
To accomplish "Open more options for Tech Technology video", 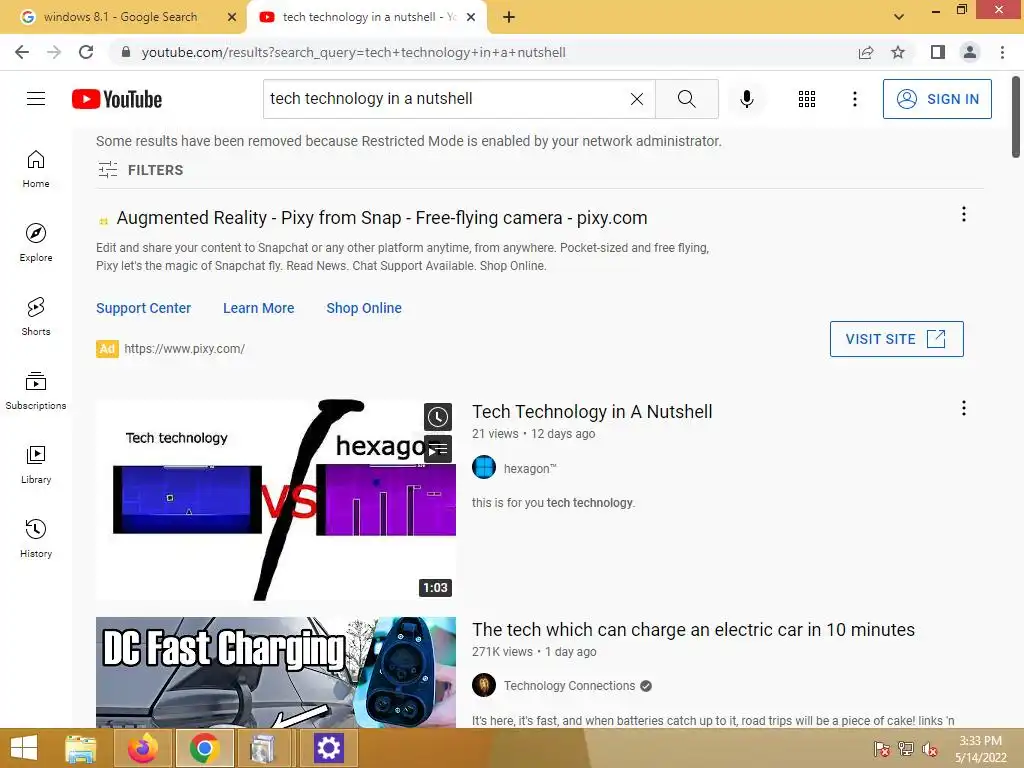I will [x=963, y=408].
